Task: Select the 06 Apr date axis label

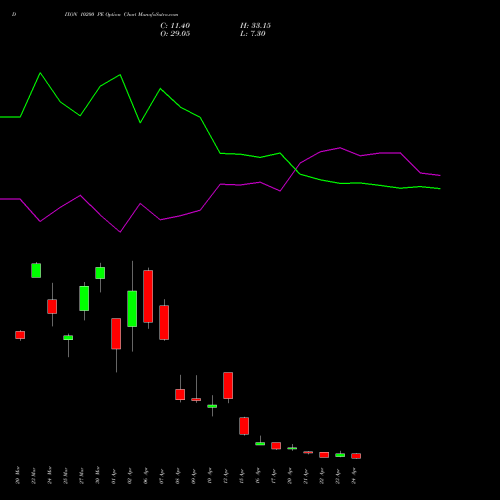Action: coord(145,475)
